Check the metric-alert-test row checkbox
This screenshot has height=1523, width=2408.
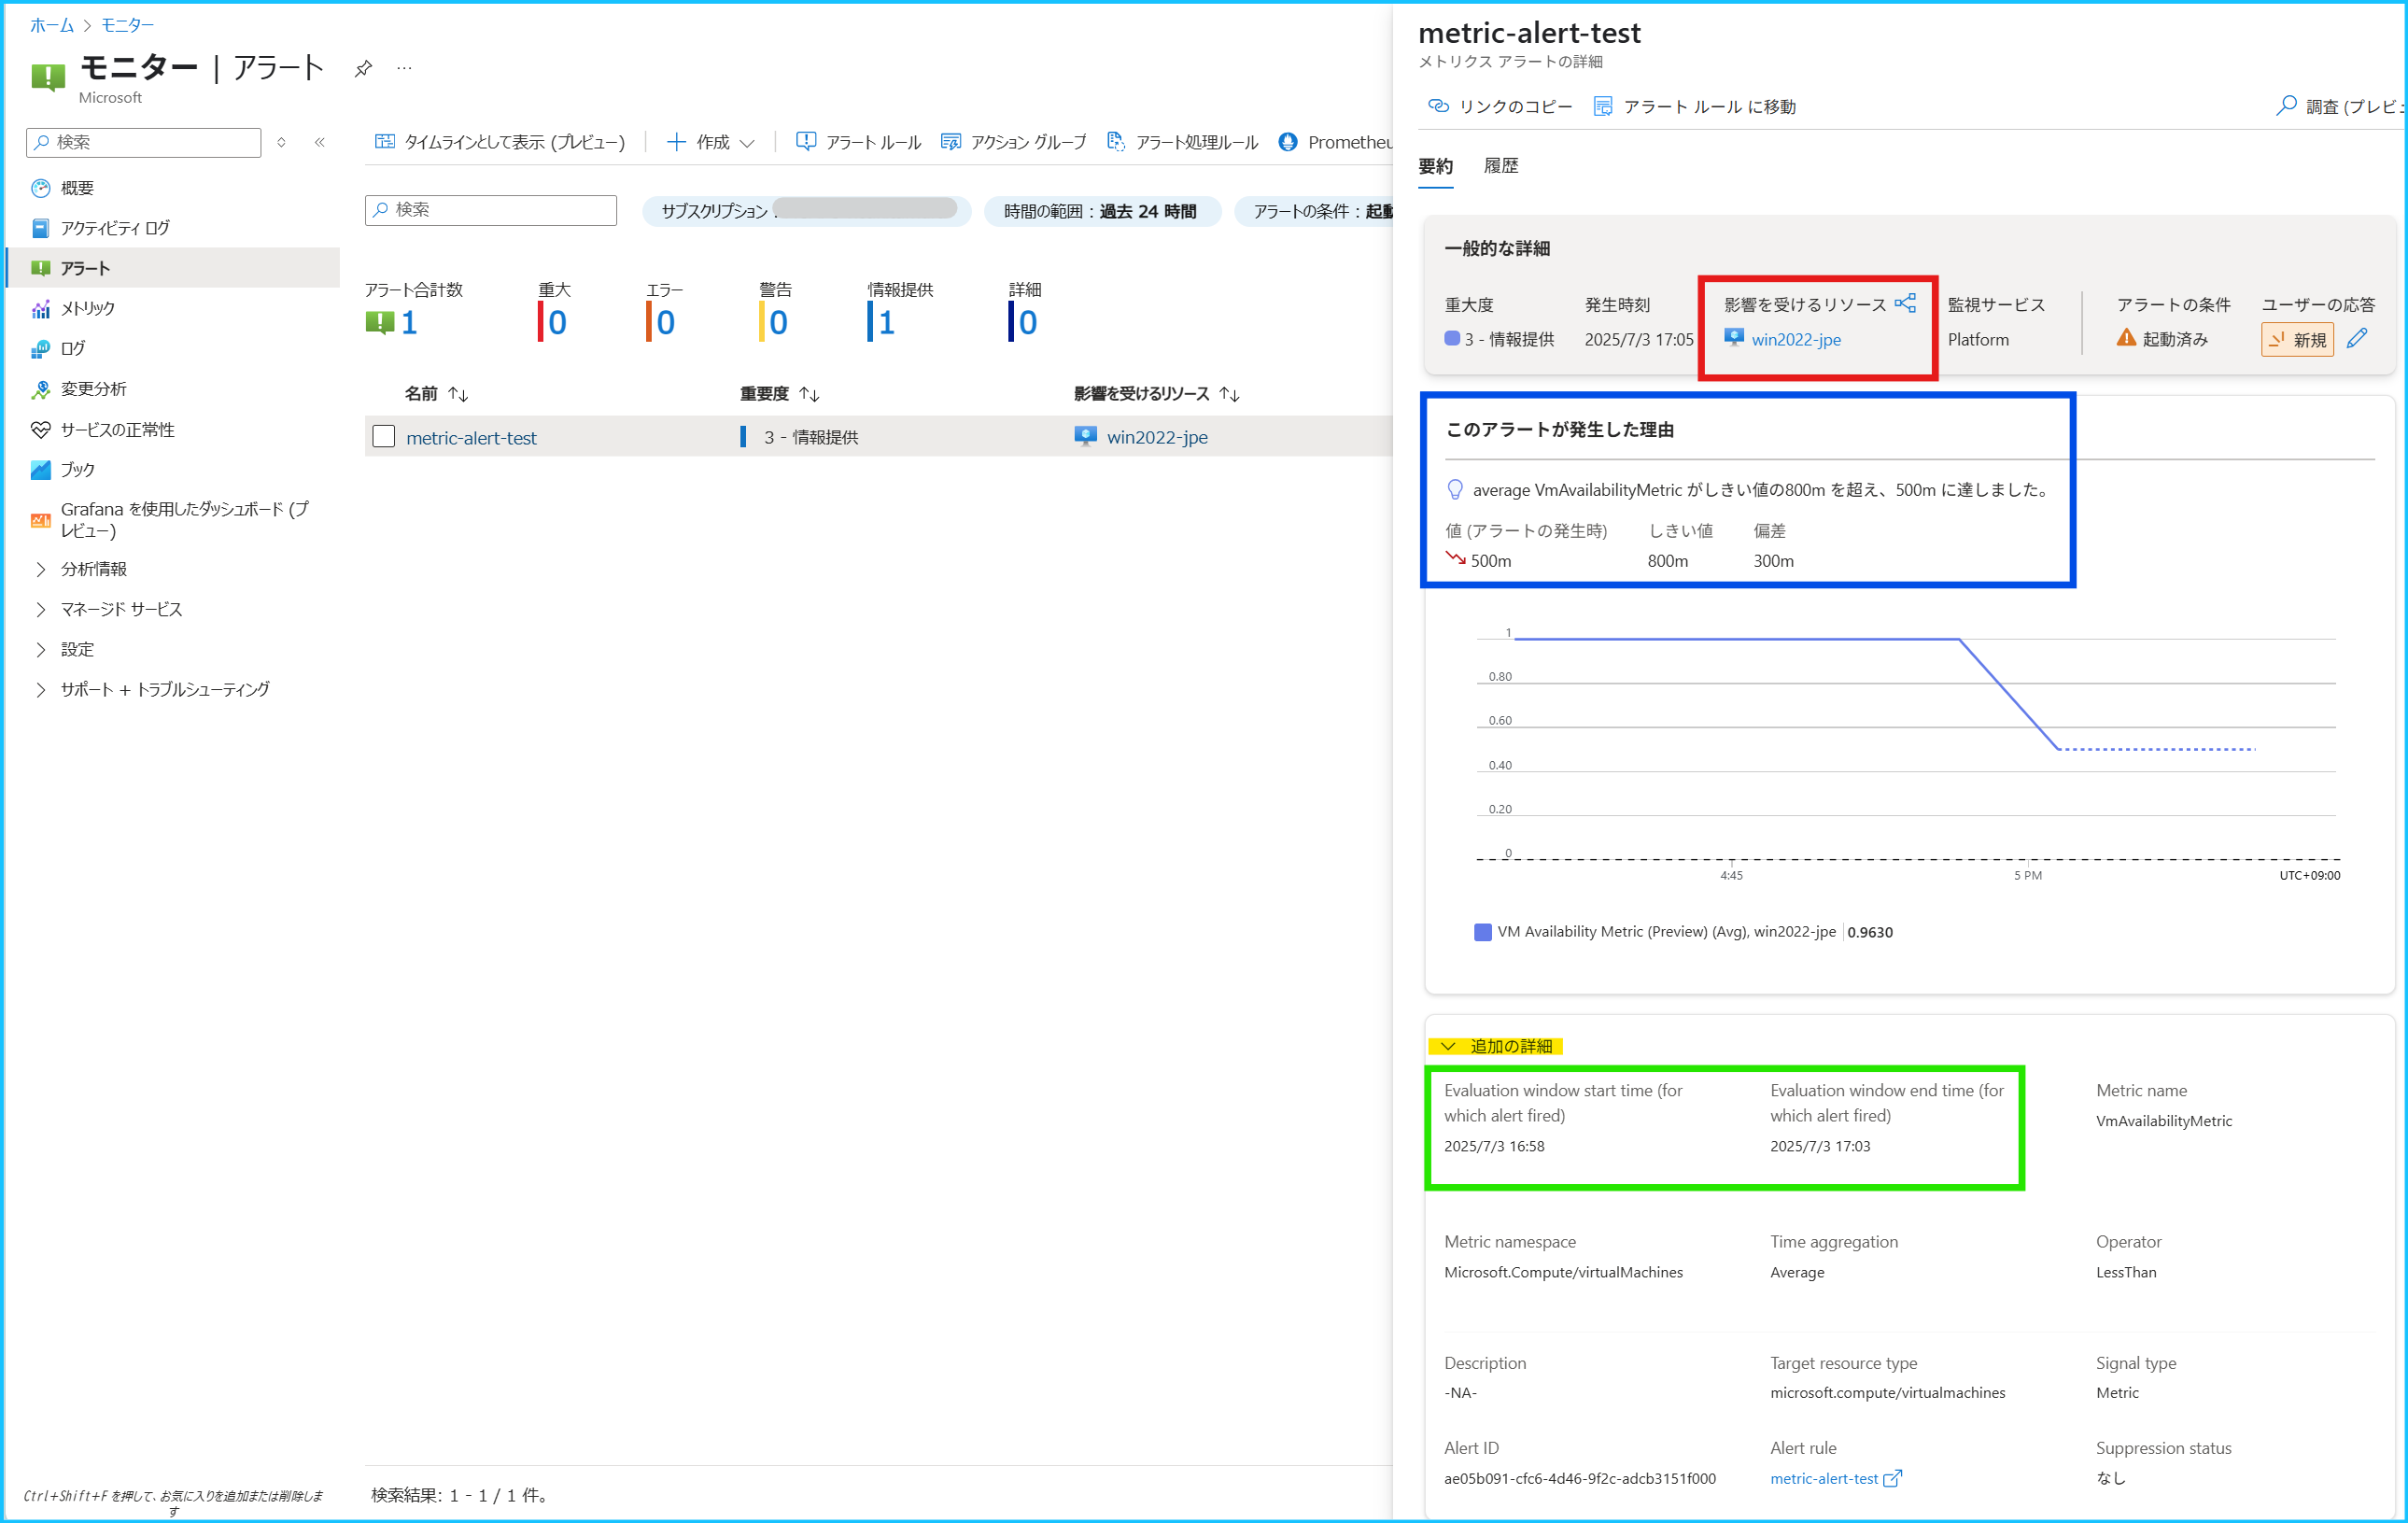pyautogui.click(x=384, y=437)
